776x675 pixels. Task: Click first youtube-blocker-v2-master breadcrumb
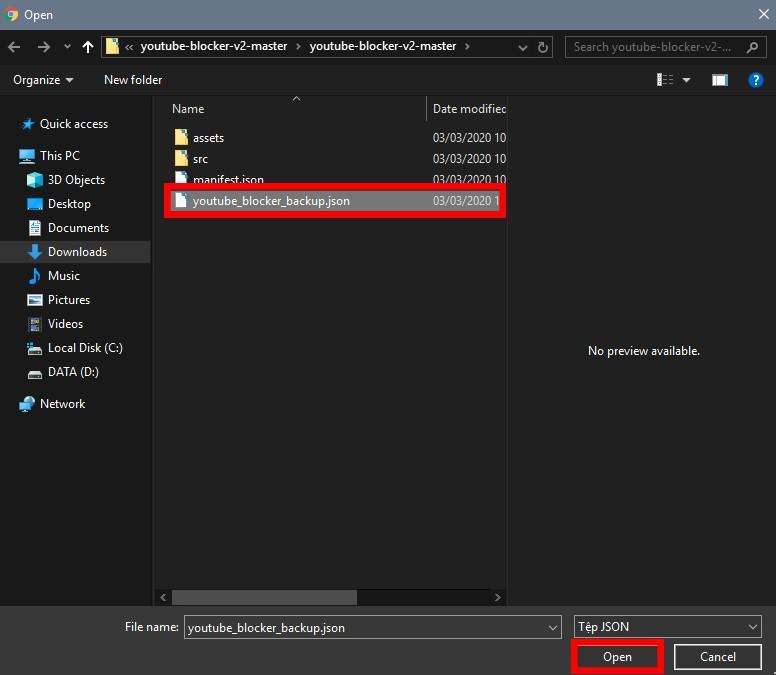point(214,47)
